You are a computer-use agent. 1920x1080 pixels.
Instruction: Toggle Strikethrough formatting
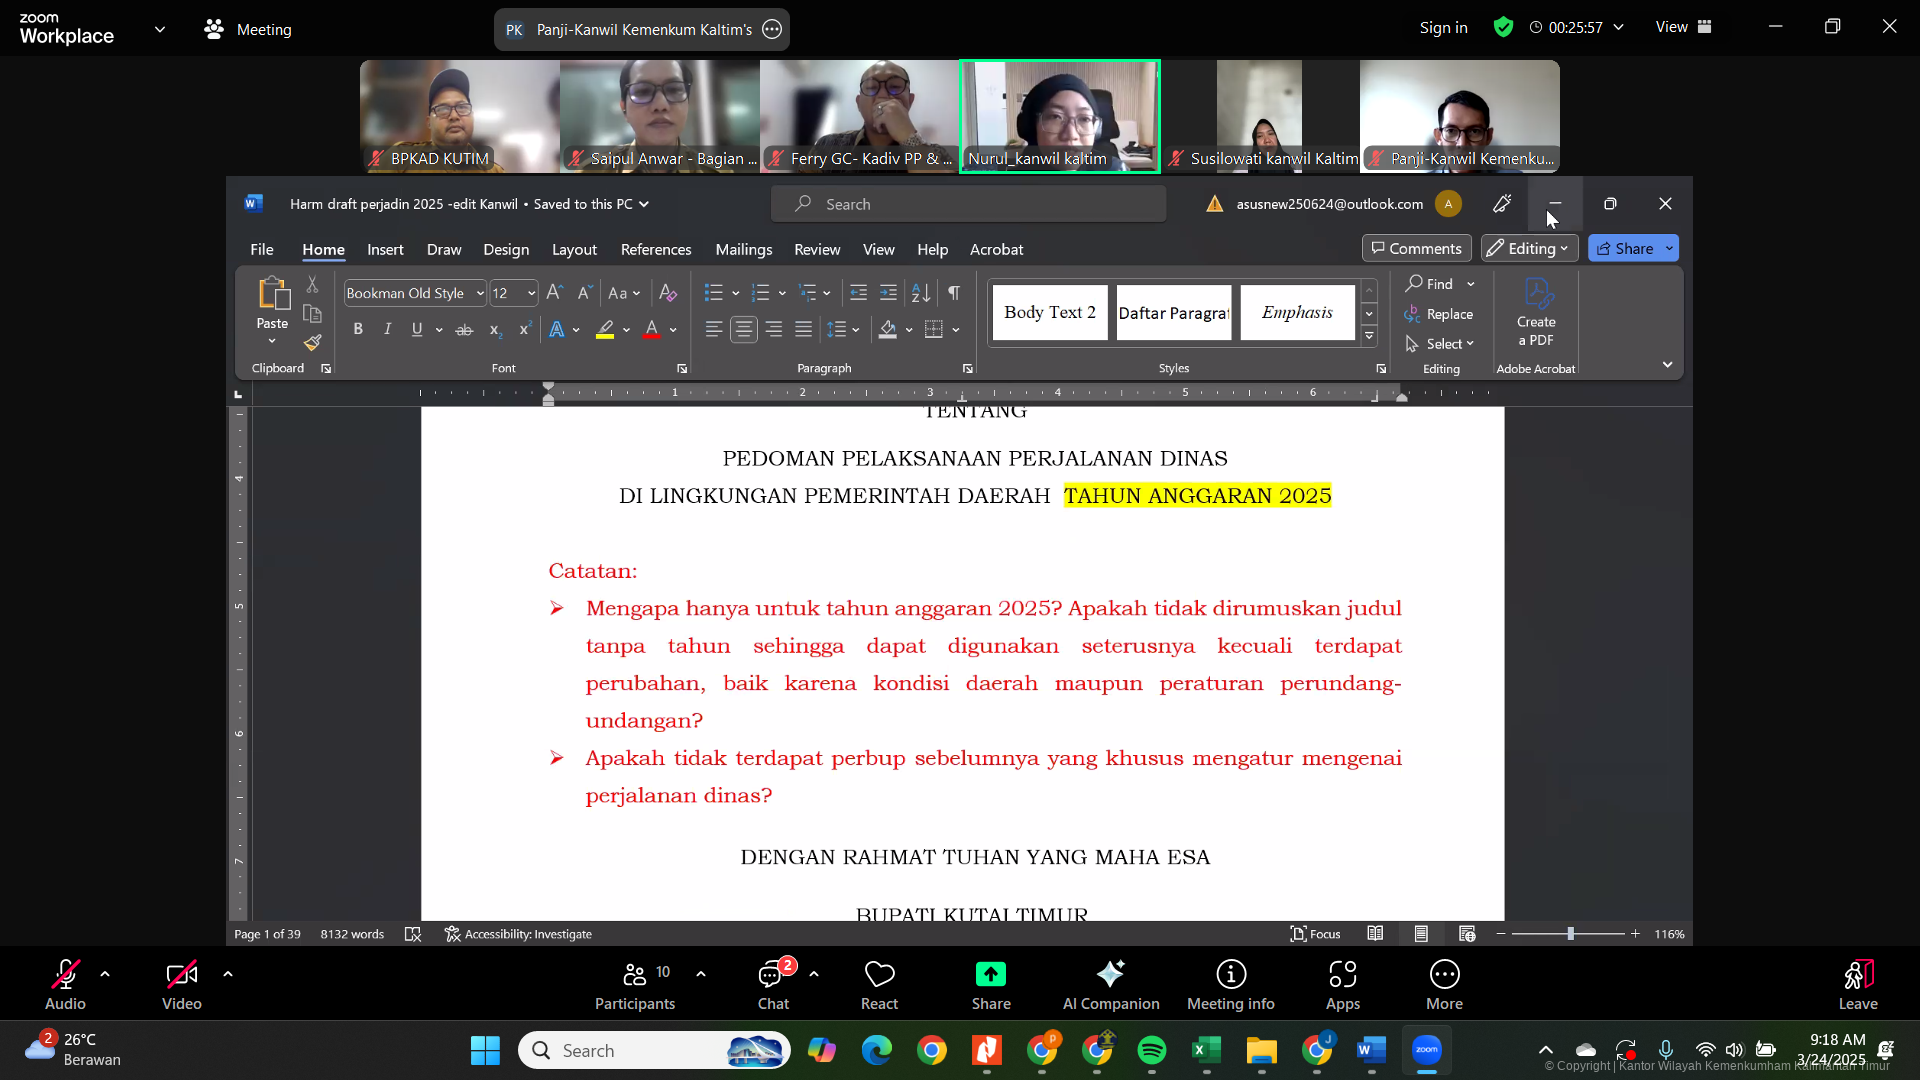(x=464, y=329)
